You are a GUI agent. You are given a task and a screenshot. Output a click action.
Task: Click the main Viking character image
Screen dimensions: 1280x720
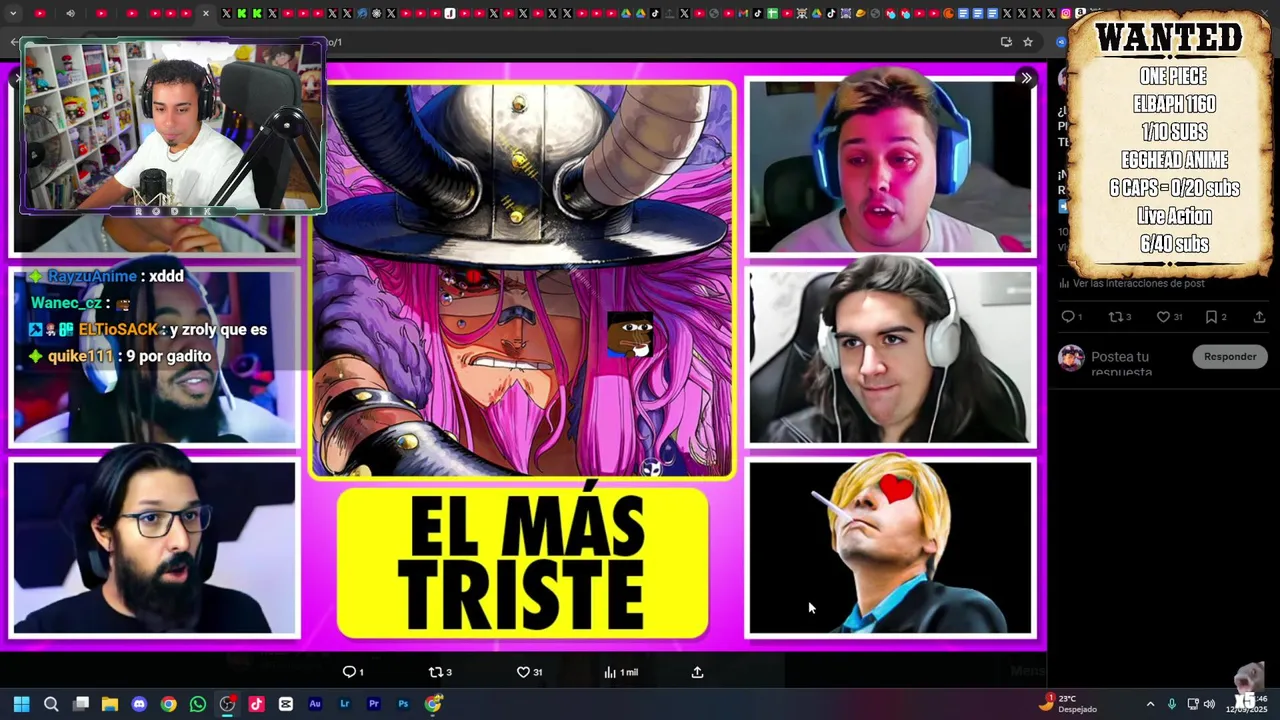522,279
